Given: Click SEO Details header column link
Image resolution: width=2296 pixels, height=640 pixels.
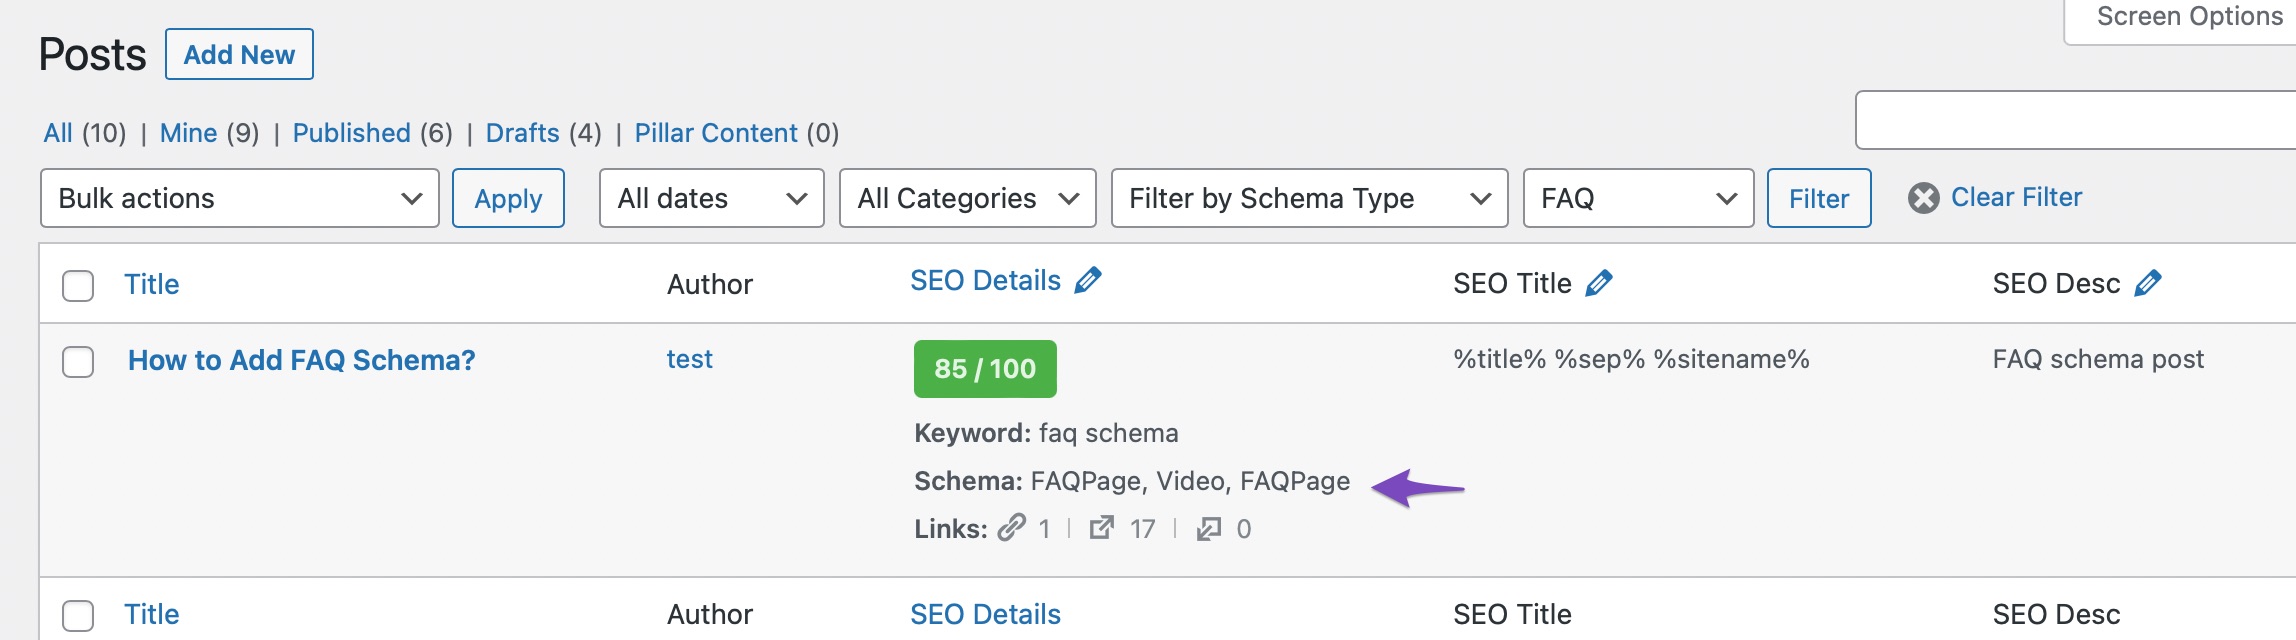Looking at the screenshot, I should (985, 280).
